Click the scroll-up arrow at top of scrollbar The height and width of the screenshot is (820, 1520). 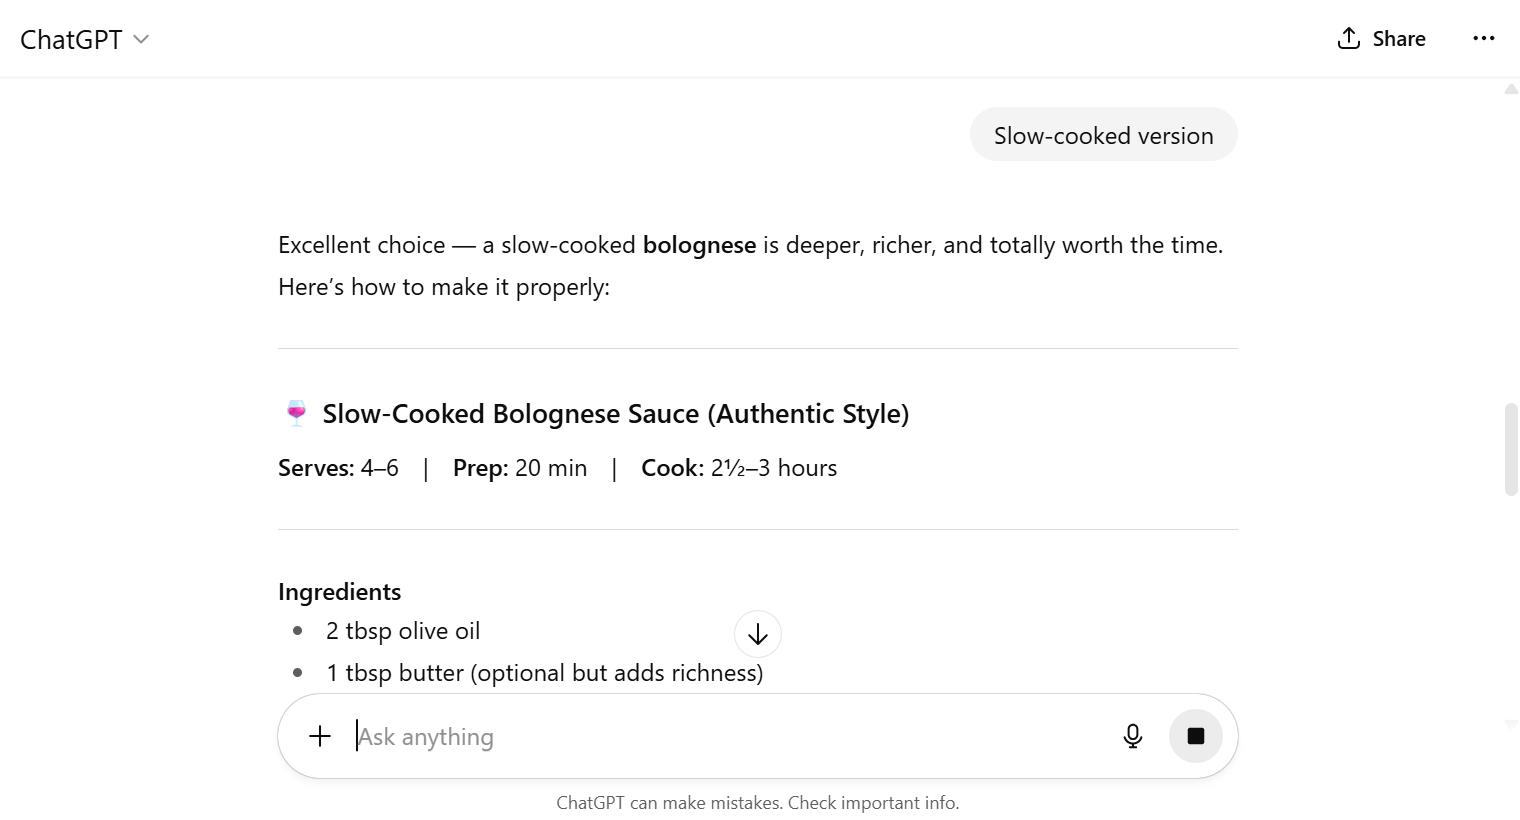tap(1511, 89)
